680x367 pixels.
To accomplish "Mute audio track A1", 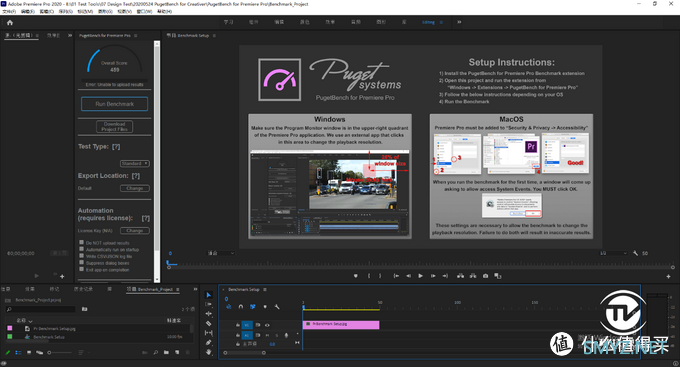I will 267,335.
